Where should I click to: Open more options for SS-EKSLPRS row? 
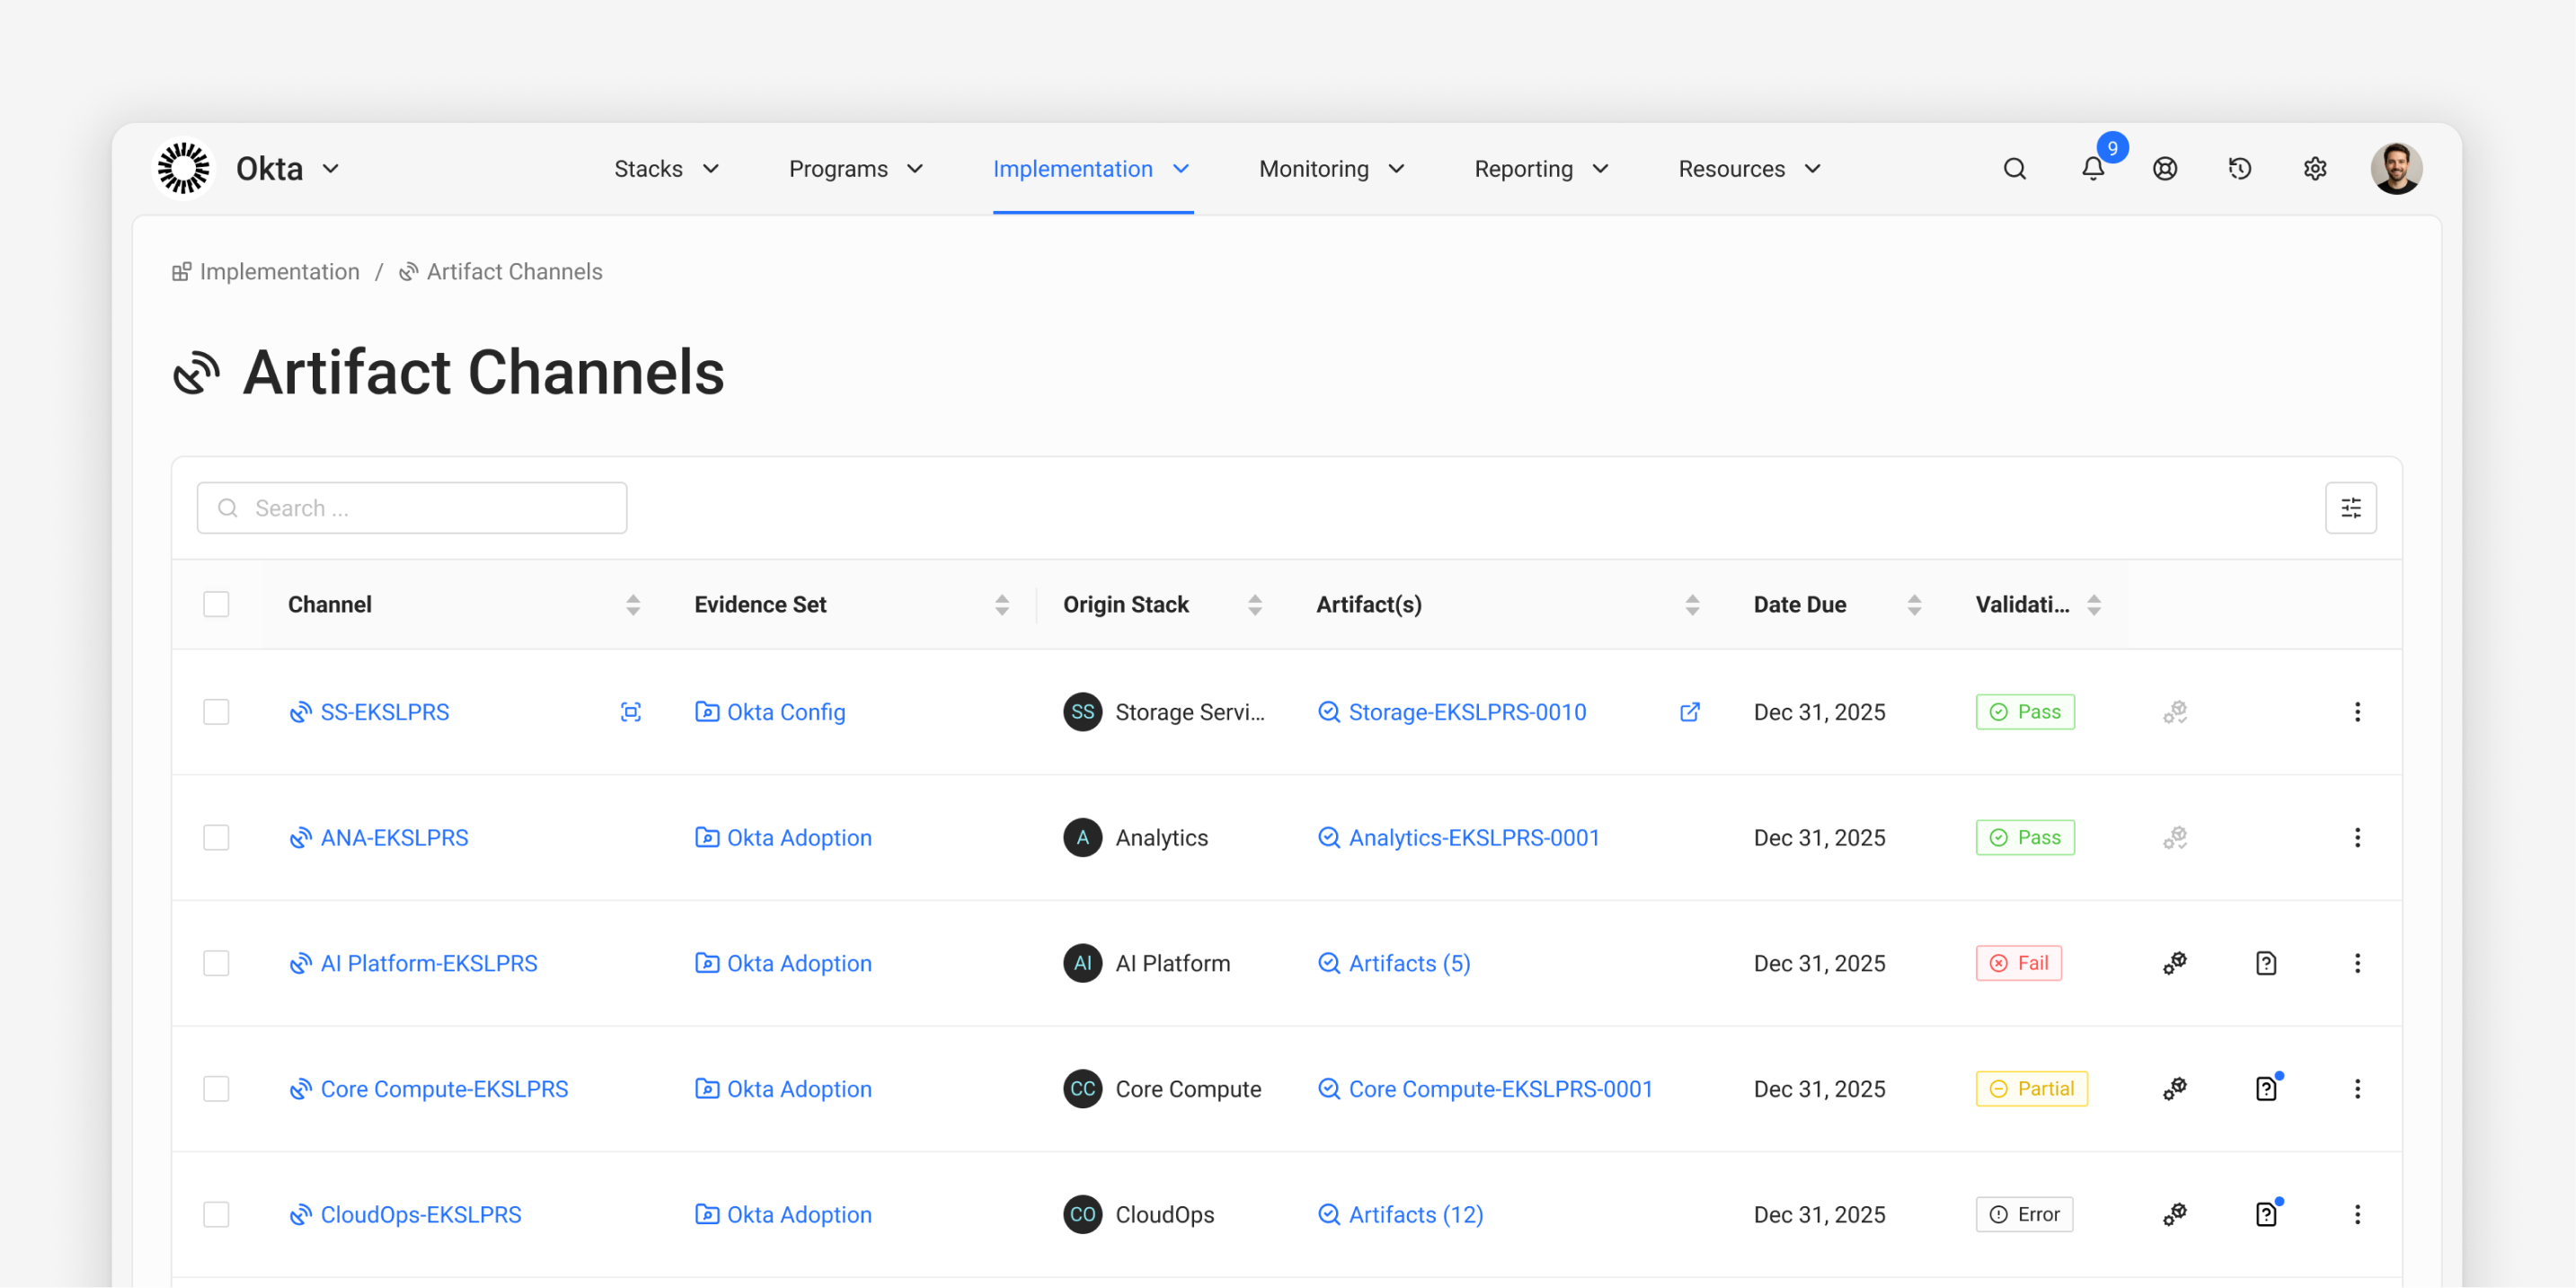pos(2357,712)
